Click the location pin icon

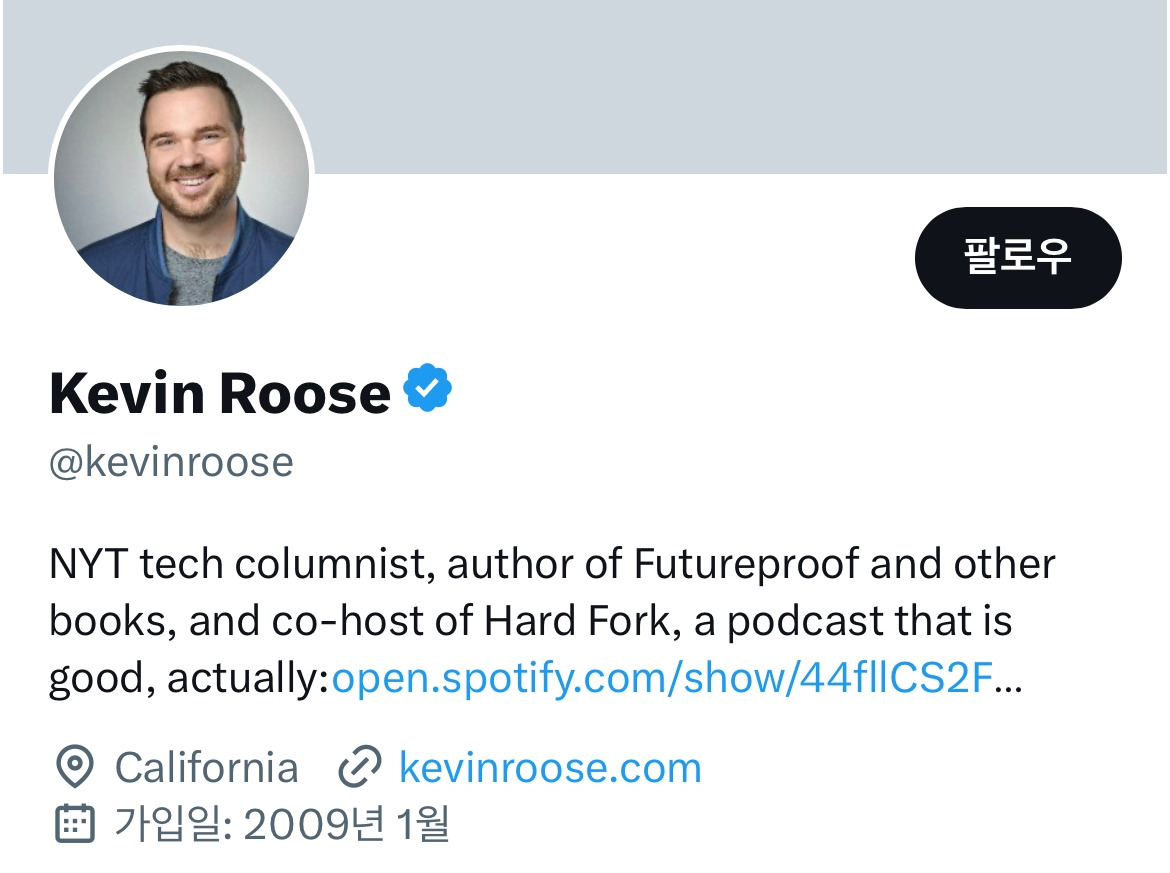[x=75, y=766]
